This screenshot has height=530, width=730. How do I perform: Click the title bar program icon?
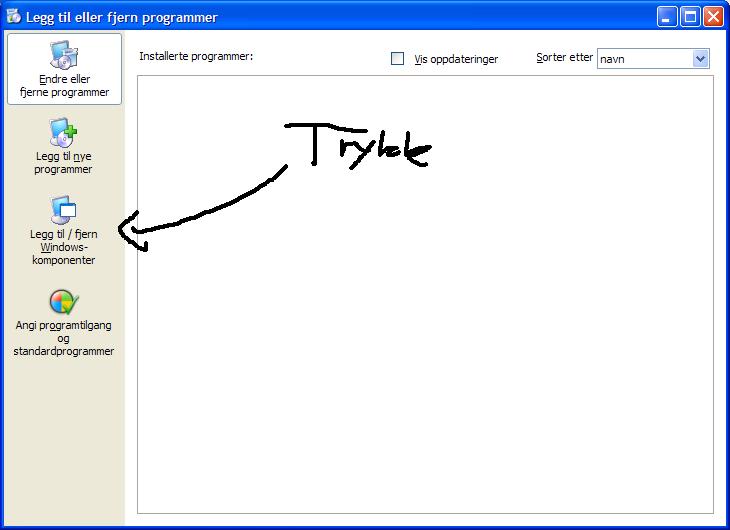[14, 16]
